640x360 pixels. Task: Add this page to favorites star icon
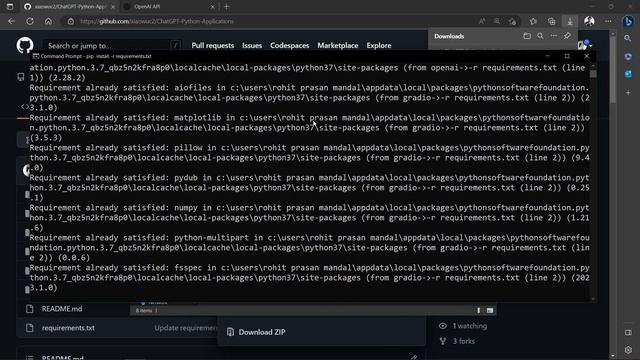513,21
